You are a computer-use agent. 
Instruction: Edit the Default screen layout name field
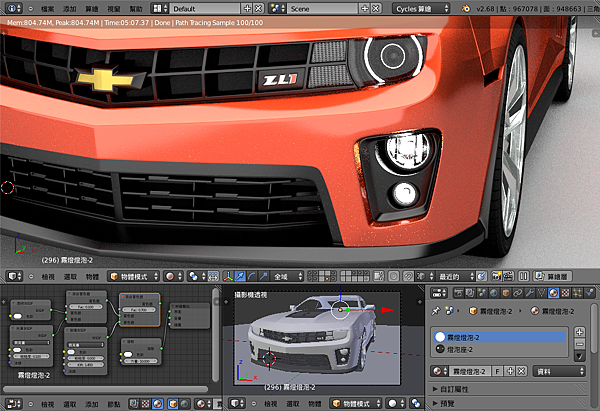(205, 8)
